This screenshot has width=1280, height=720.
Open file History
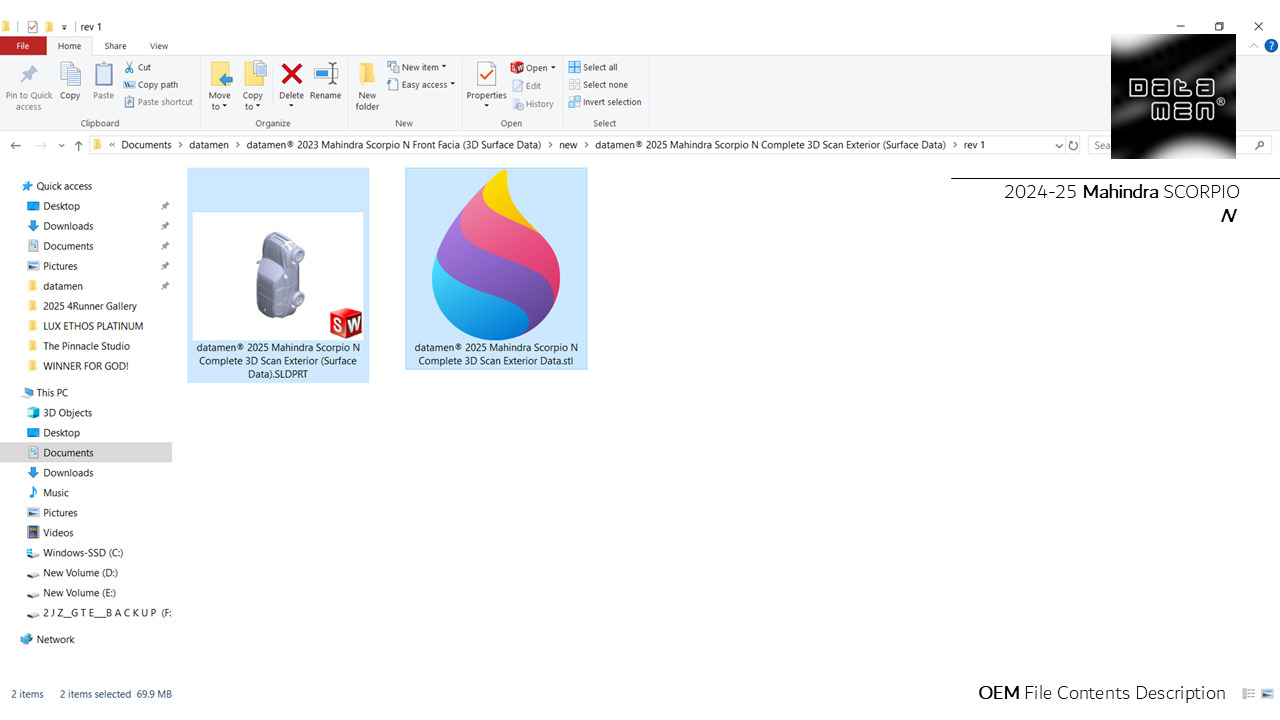[533, 104]
